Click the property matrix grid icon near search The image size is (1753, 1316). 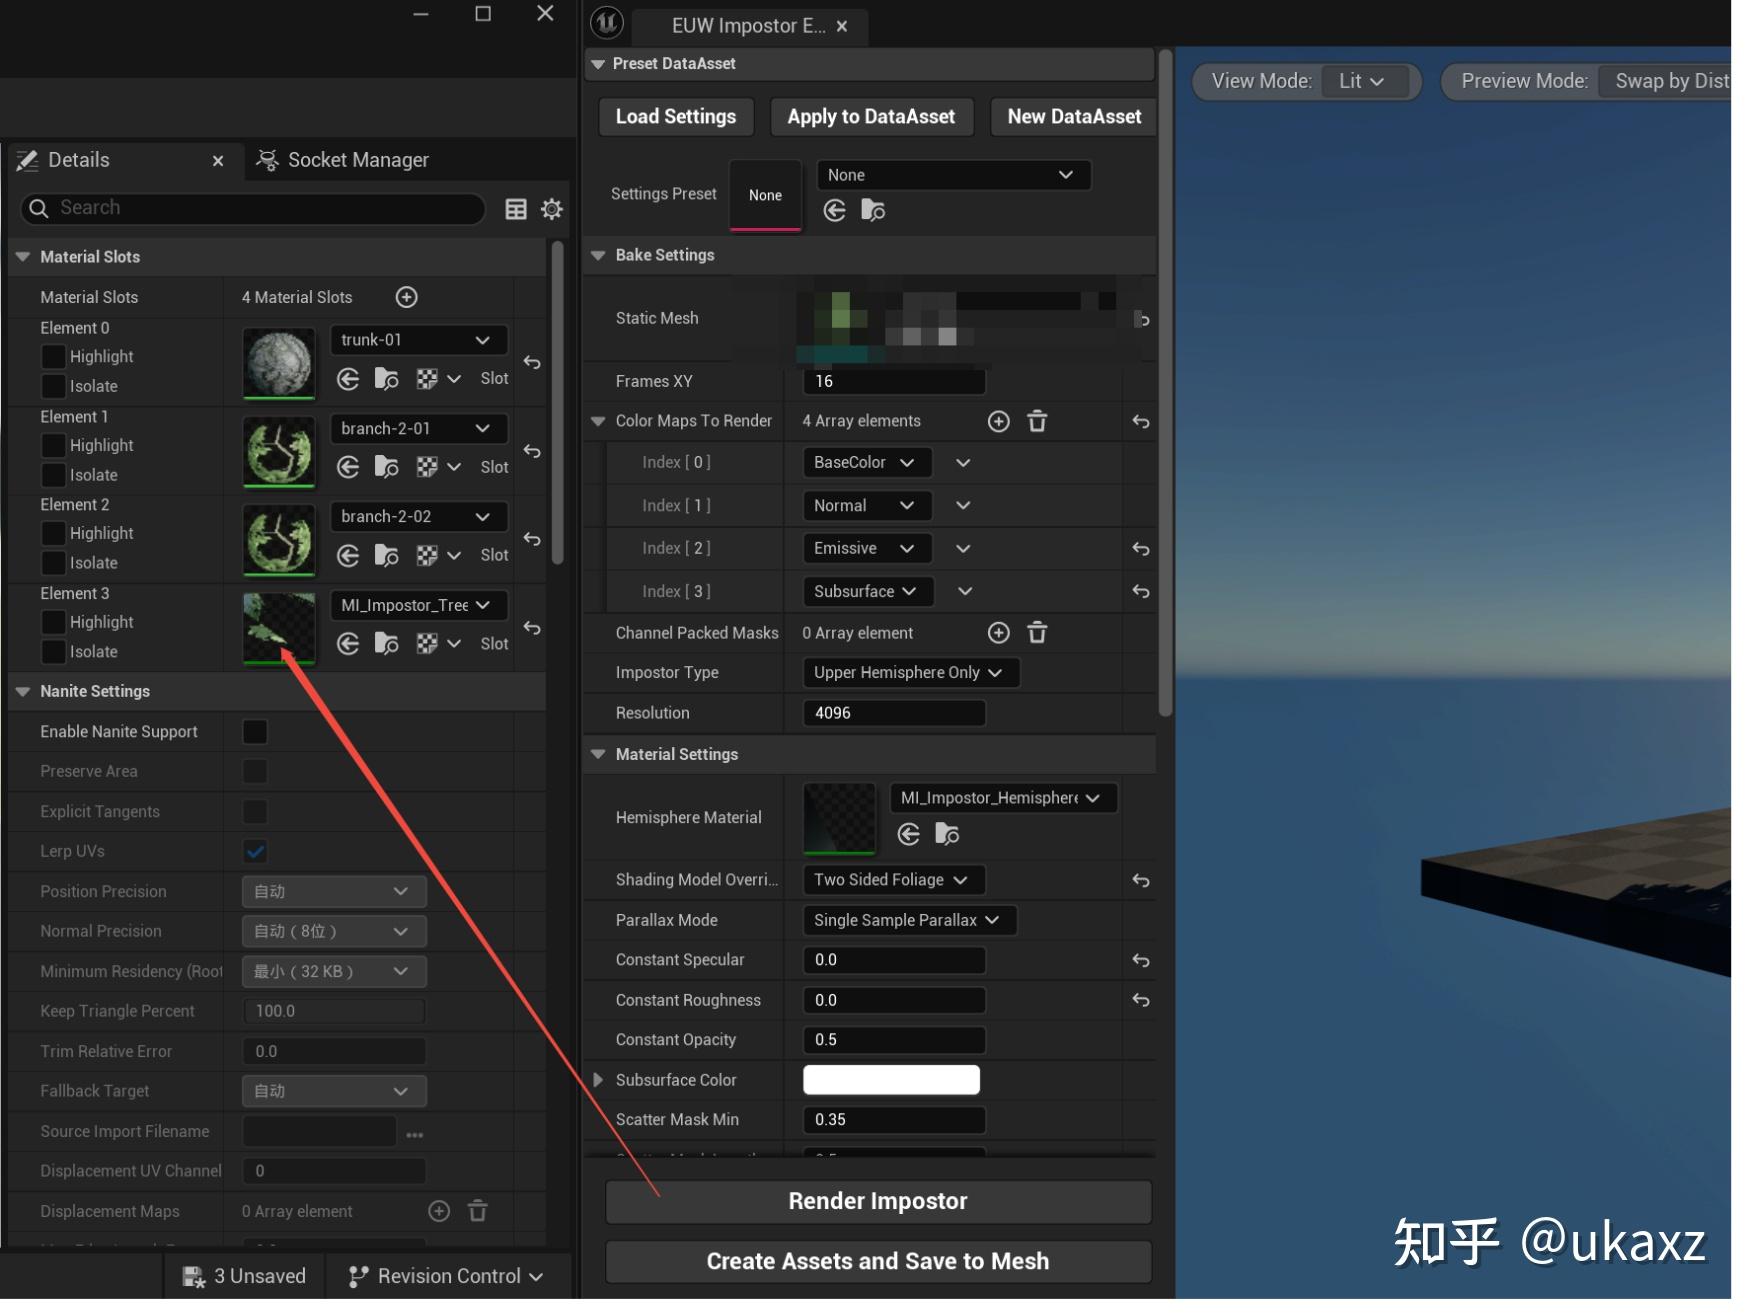coord(516,209)
